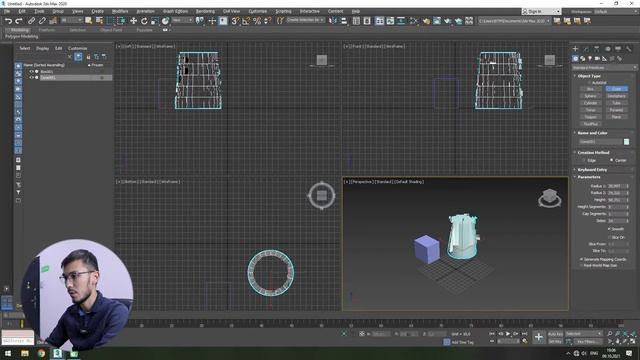Screen dimensions: 640x360
Task: Open the Utilities wrench panel icon
Action: pos(629,49)
